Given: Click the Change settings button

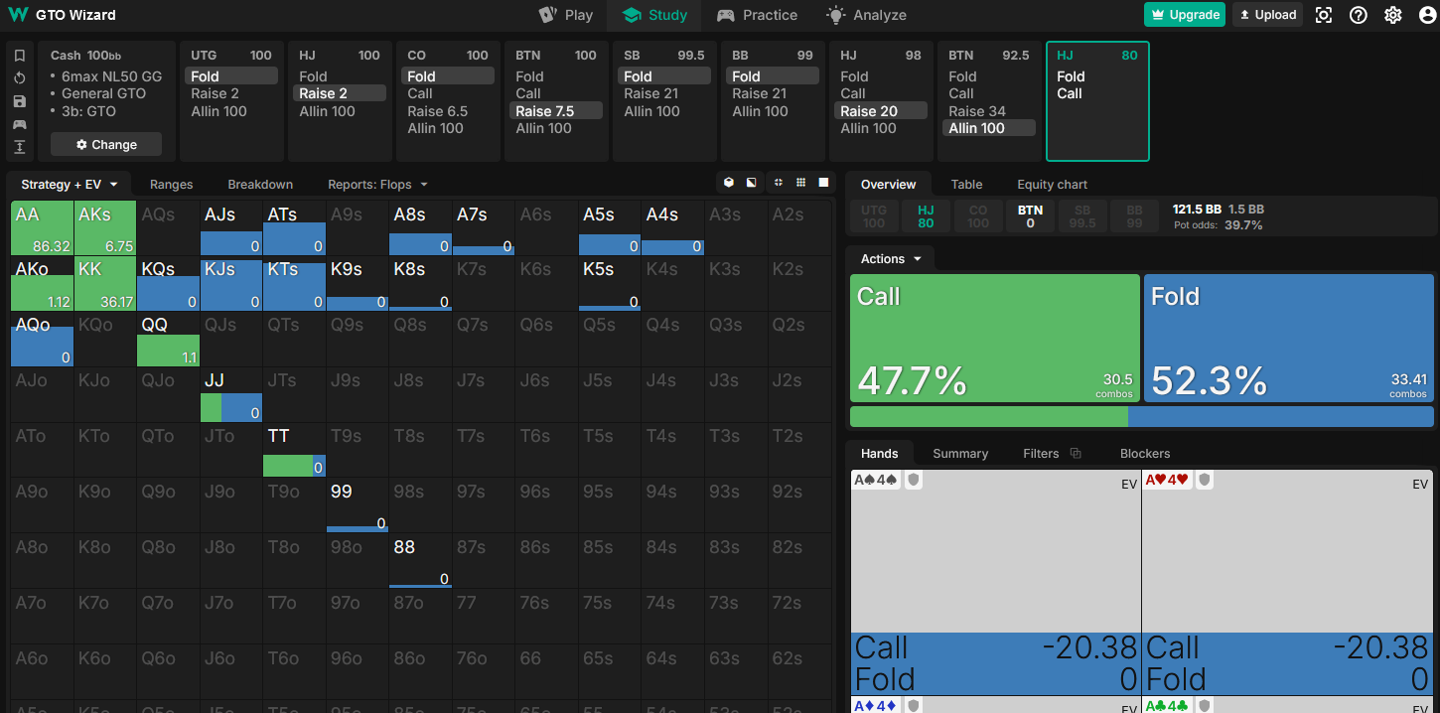Looking at the screenshot, I should pyautogui.click(x=106, y=145).
